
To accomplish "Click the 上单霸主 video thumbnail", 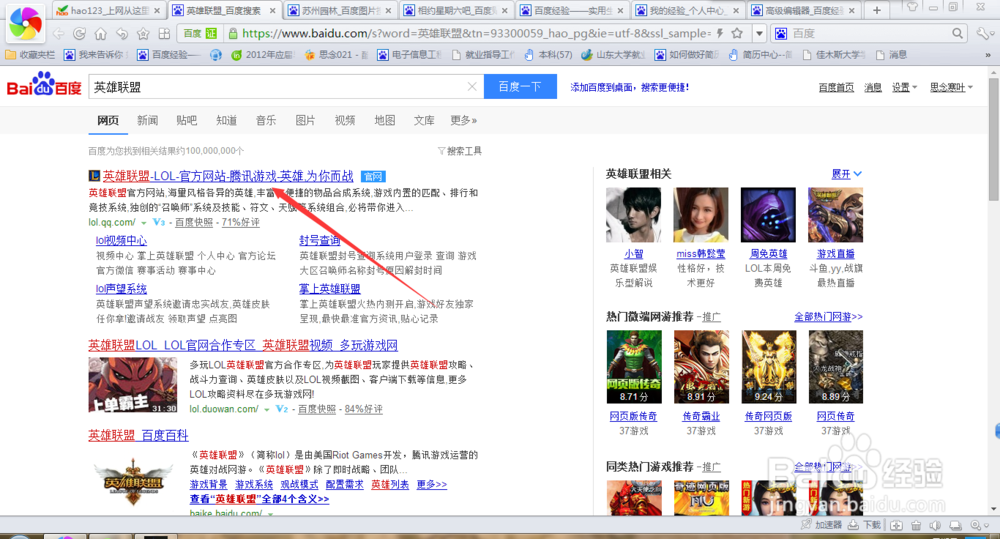I will (x=133, y=385).
